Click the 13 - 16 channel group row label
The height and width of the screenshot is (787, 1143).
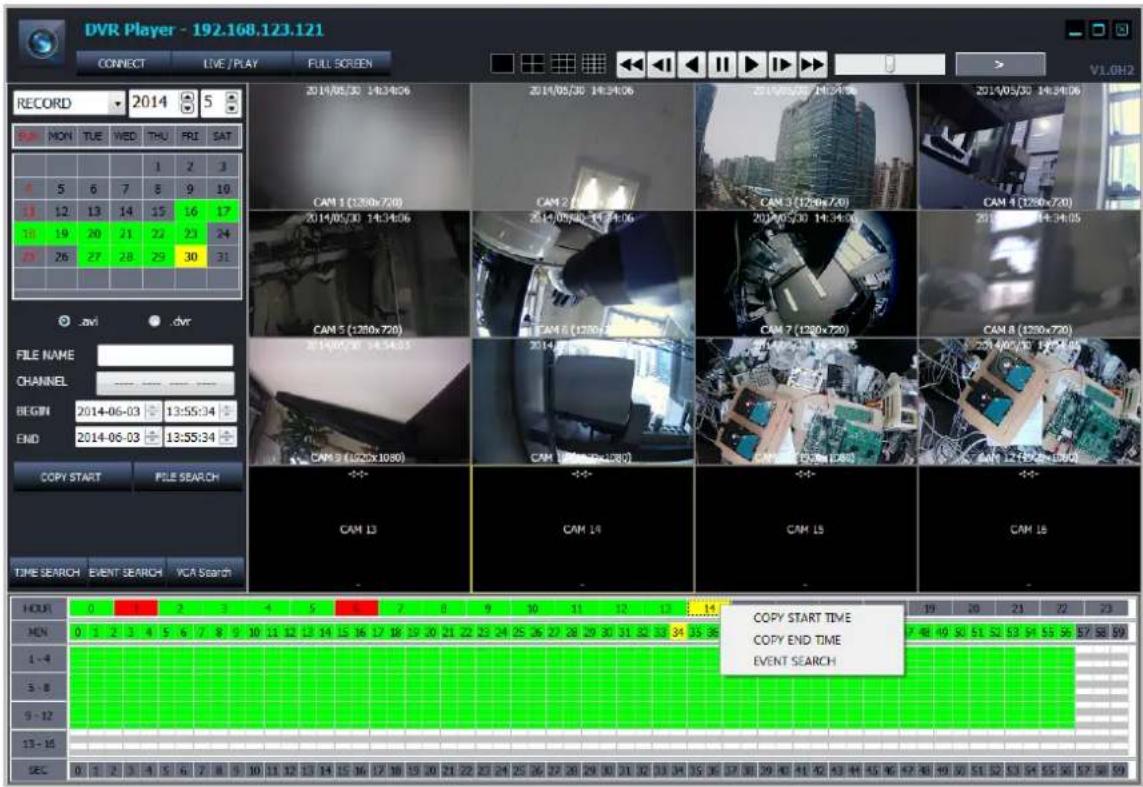coord(39,744)
